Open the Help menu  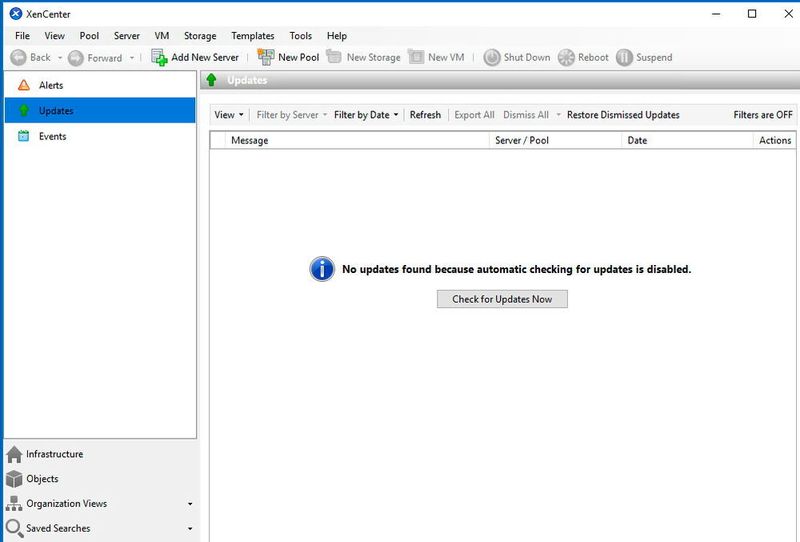coord(337,36)
